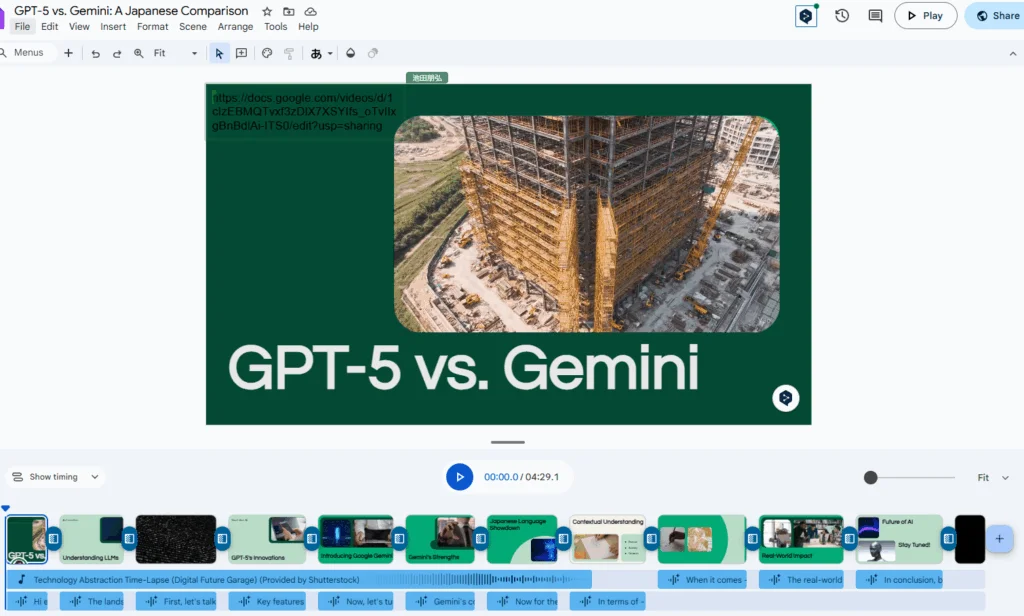Select the text box tool
Screen dimensions: 1024x616
coord(241,54)
